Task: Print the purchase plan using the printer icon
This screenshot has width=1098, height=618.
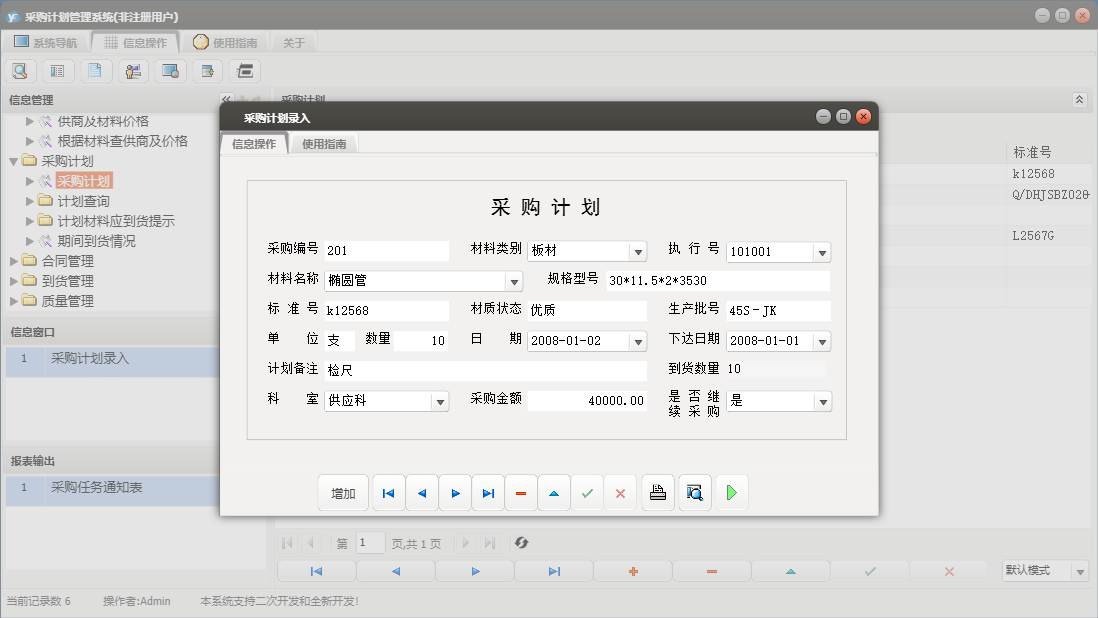Action: coord(657,492)
